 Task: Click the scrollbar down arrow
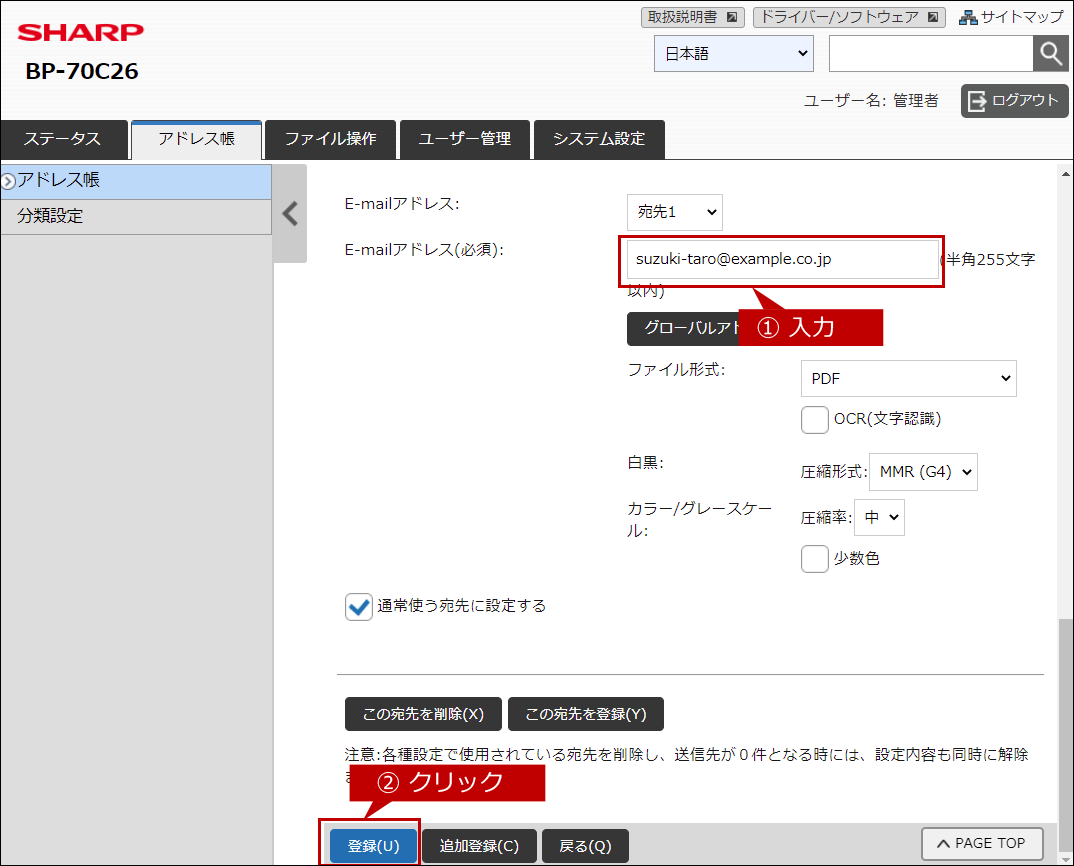pyautogui.click(x=1065, y=858)
